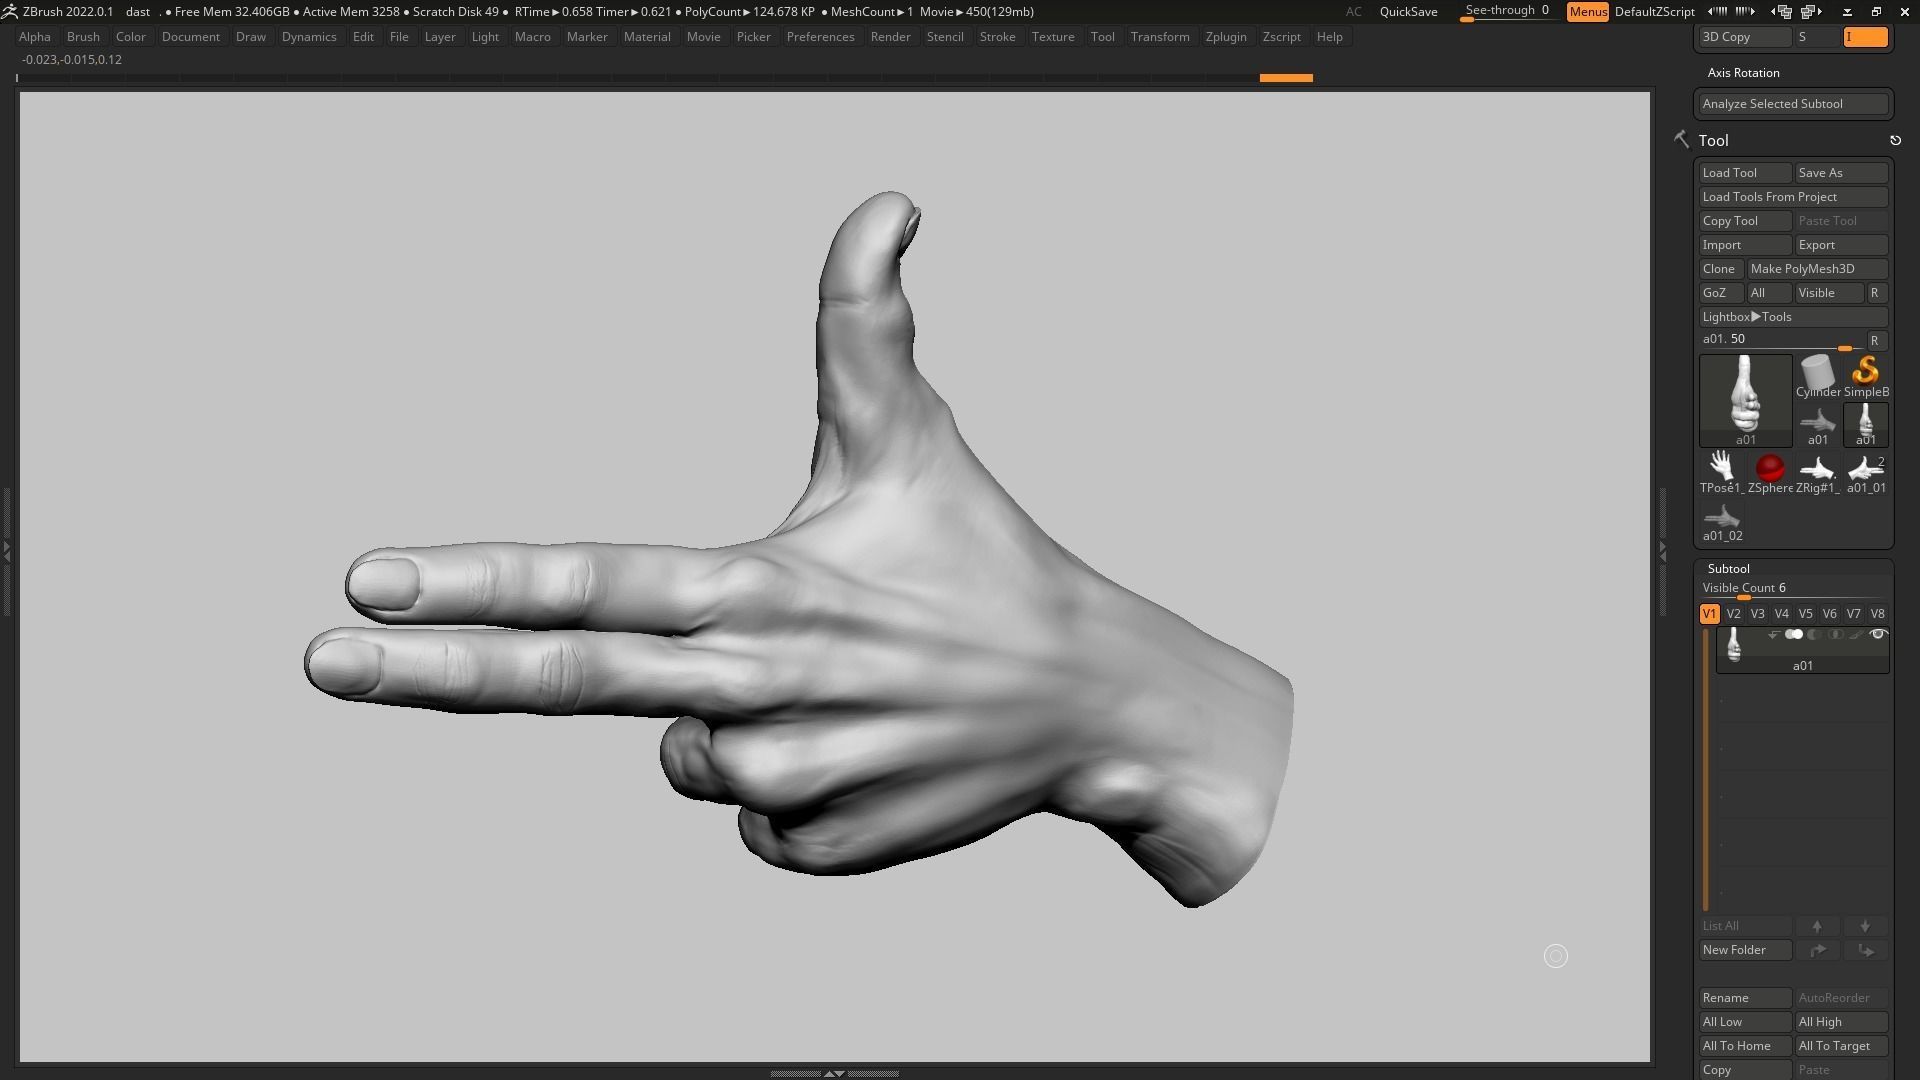Open the Preferences menu
Image resolution: width=1920 pixels, height=1080 pixels.
pyautogui.click(x=820, y=37)
